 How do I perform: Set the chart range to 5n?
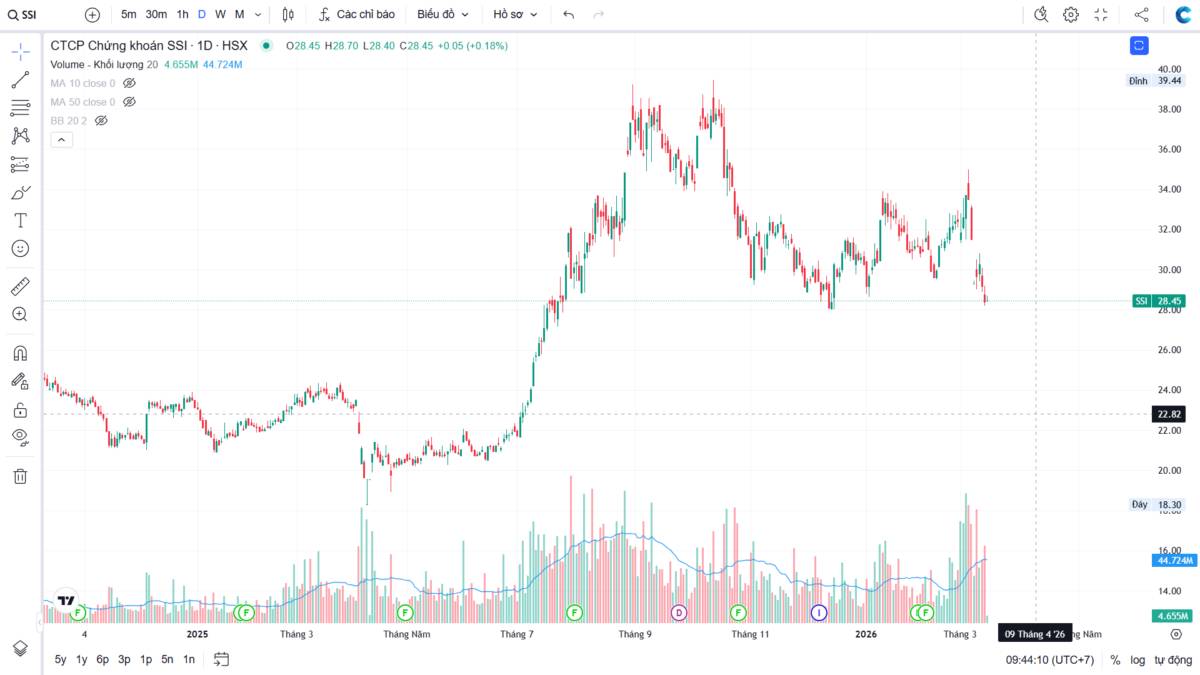pos(167,659)
